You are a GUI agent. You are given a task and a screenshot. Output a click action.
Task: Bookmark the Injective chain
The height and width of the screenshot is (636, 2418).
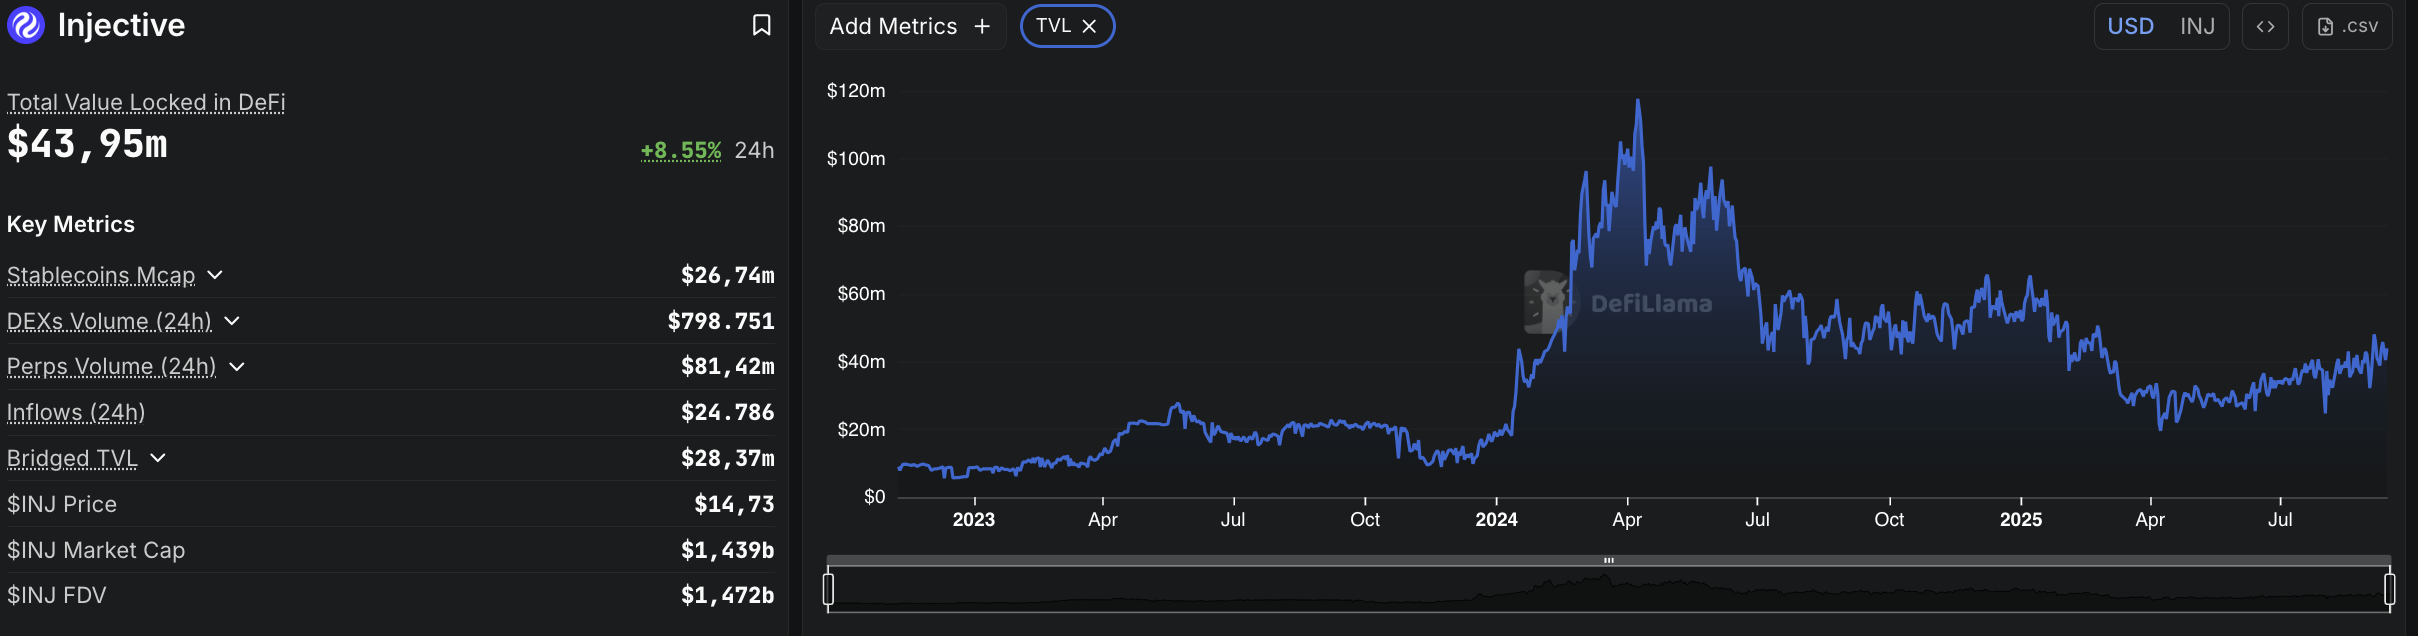[x=761, y=25]
